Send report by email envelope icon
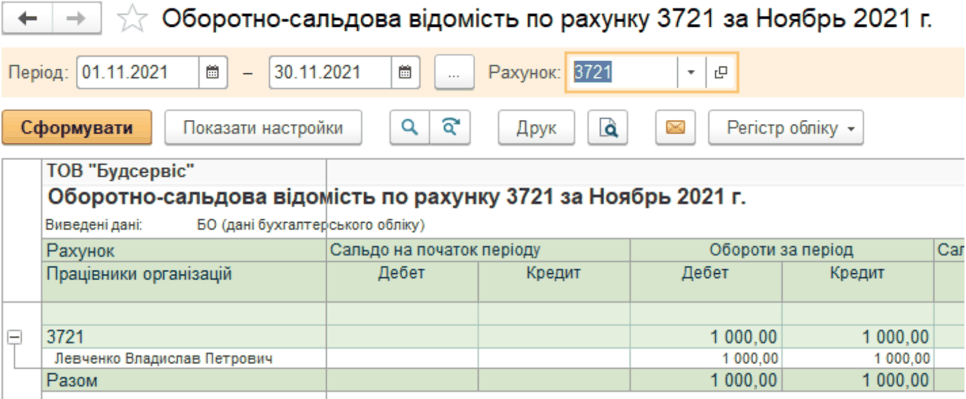The height and width of the screenshot is (399, 966). click(675, 127)
